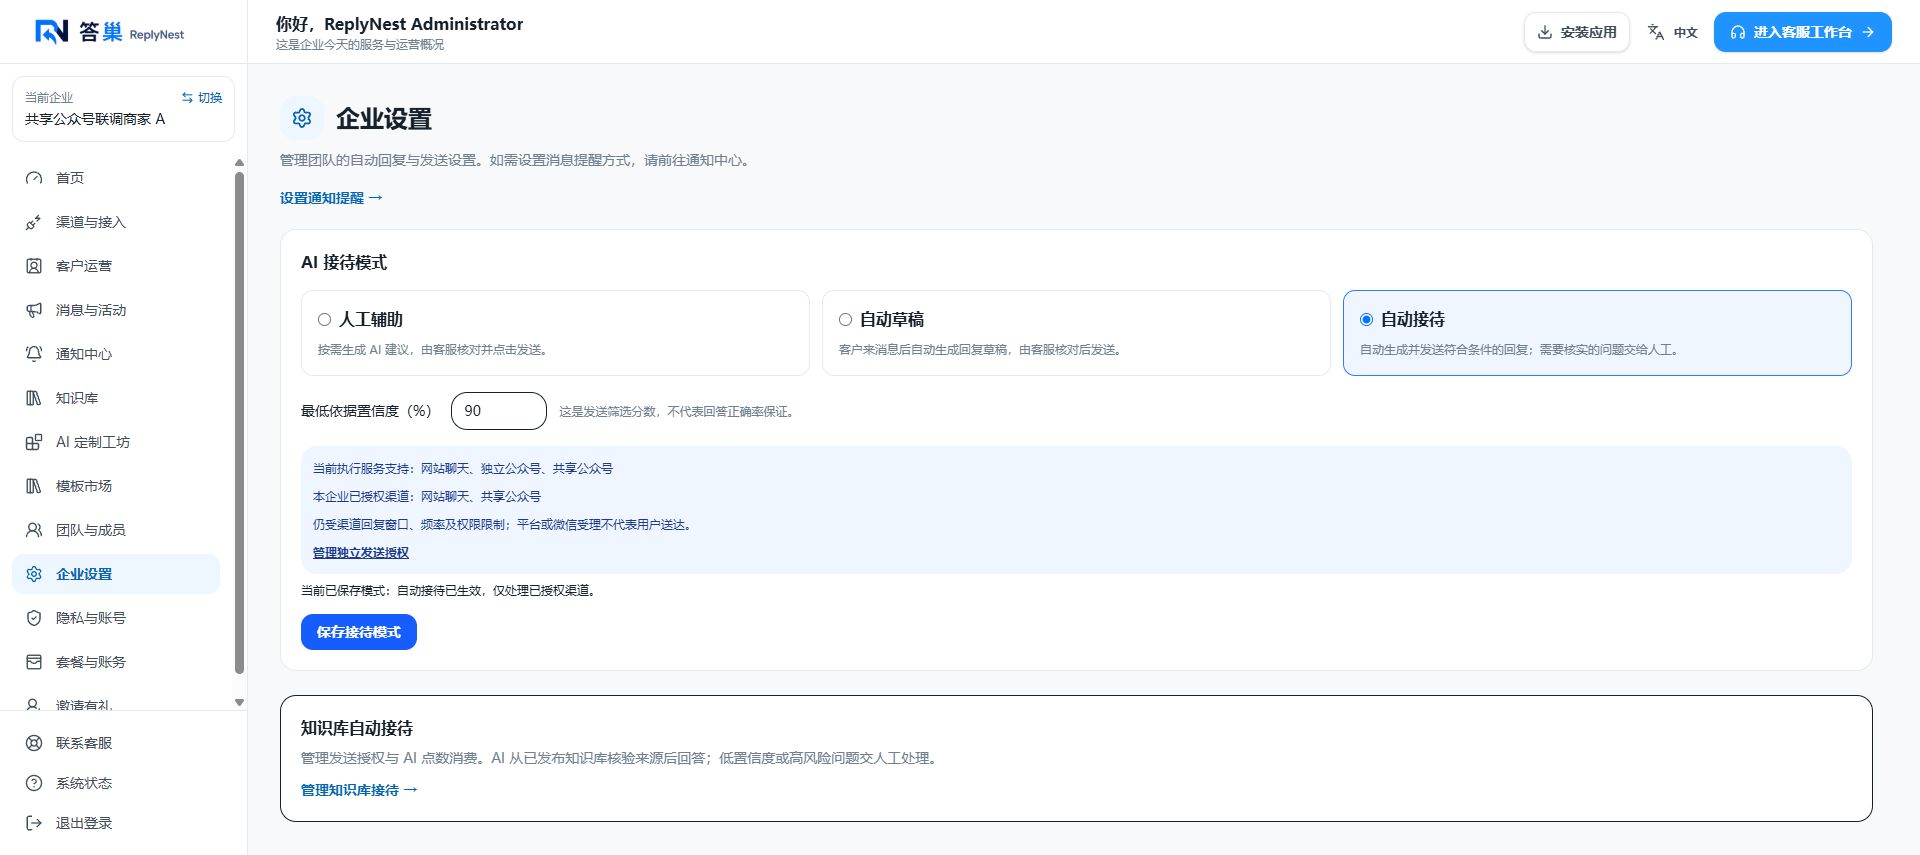The height and width of the screenshot is (855, 1920).
Task: Click the 团队与成员 people icon
Action: pyautogui.click(x=34, y=530)
